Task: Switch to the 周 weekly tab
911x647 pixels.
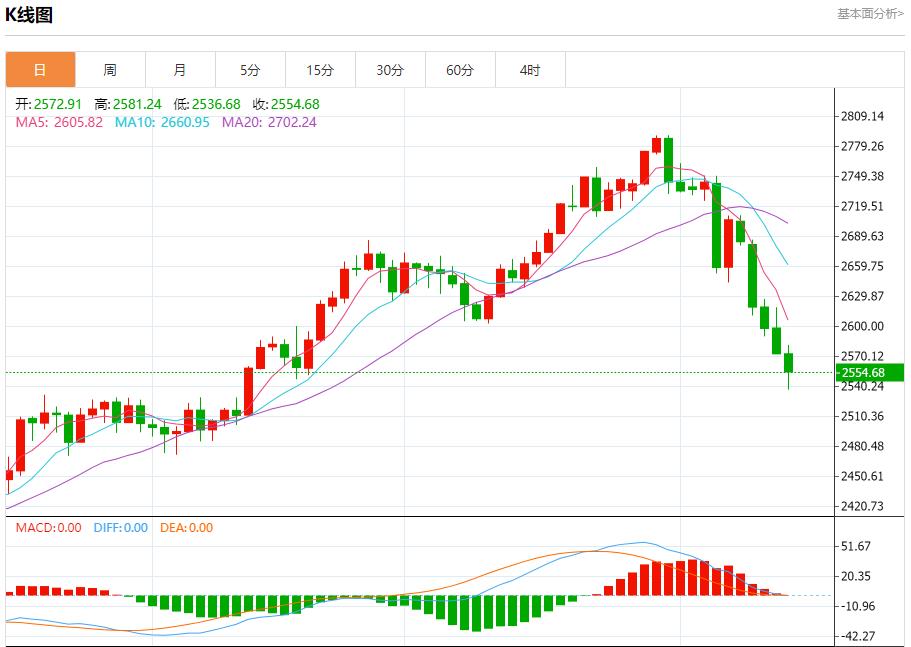Action: click(x=110, y=70)
